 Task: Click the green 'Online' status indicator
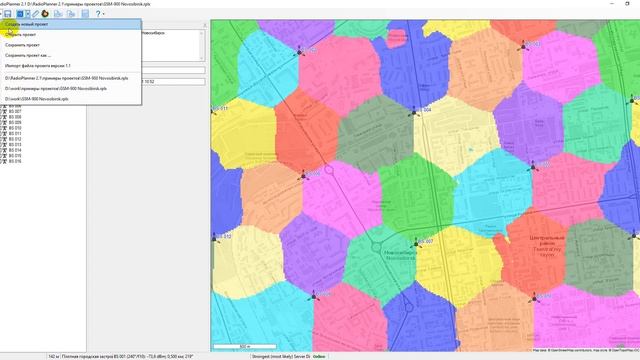point(319,357)
